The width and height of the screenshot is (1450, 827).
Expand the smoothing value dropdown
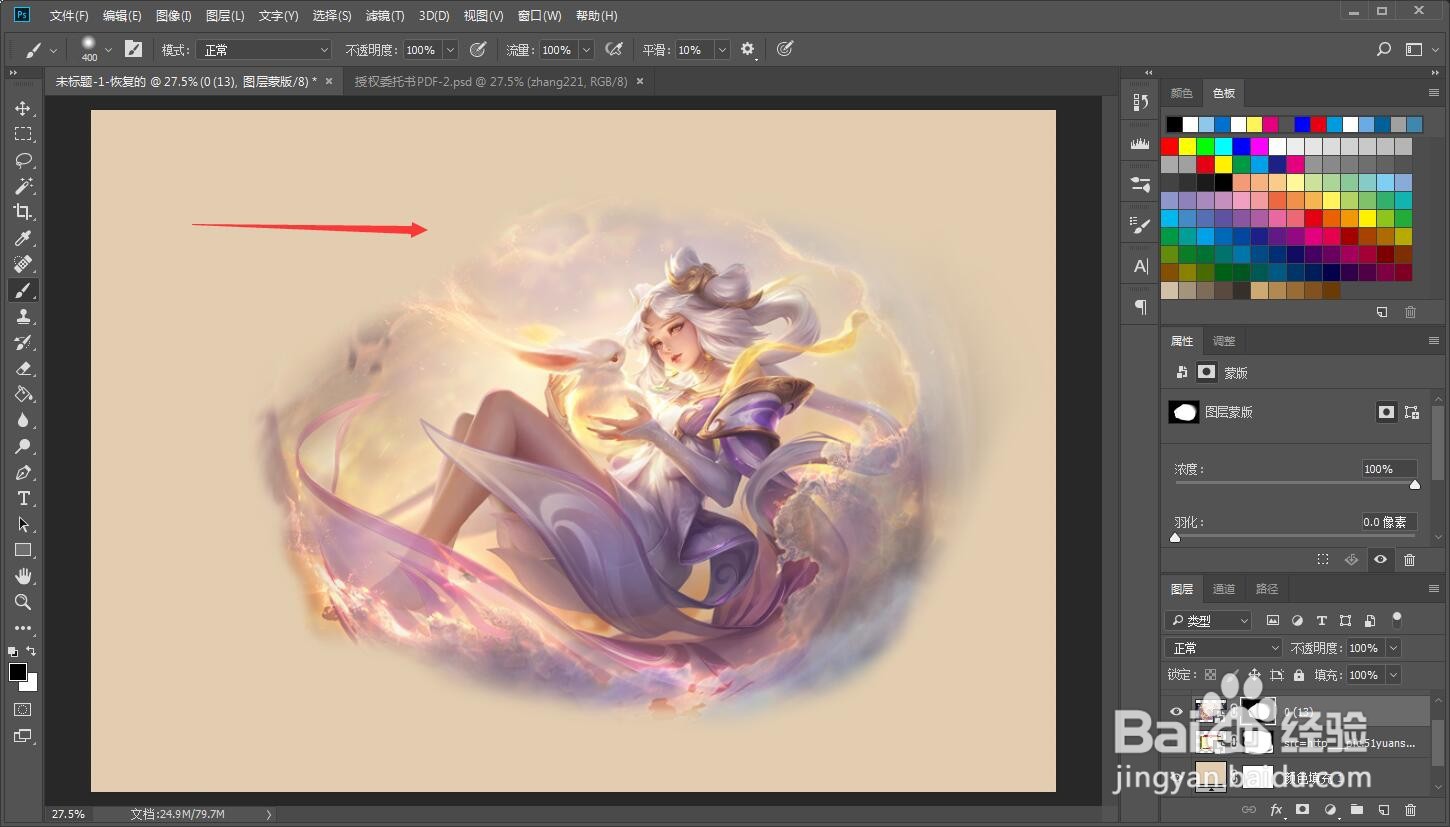pos(722,50)
